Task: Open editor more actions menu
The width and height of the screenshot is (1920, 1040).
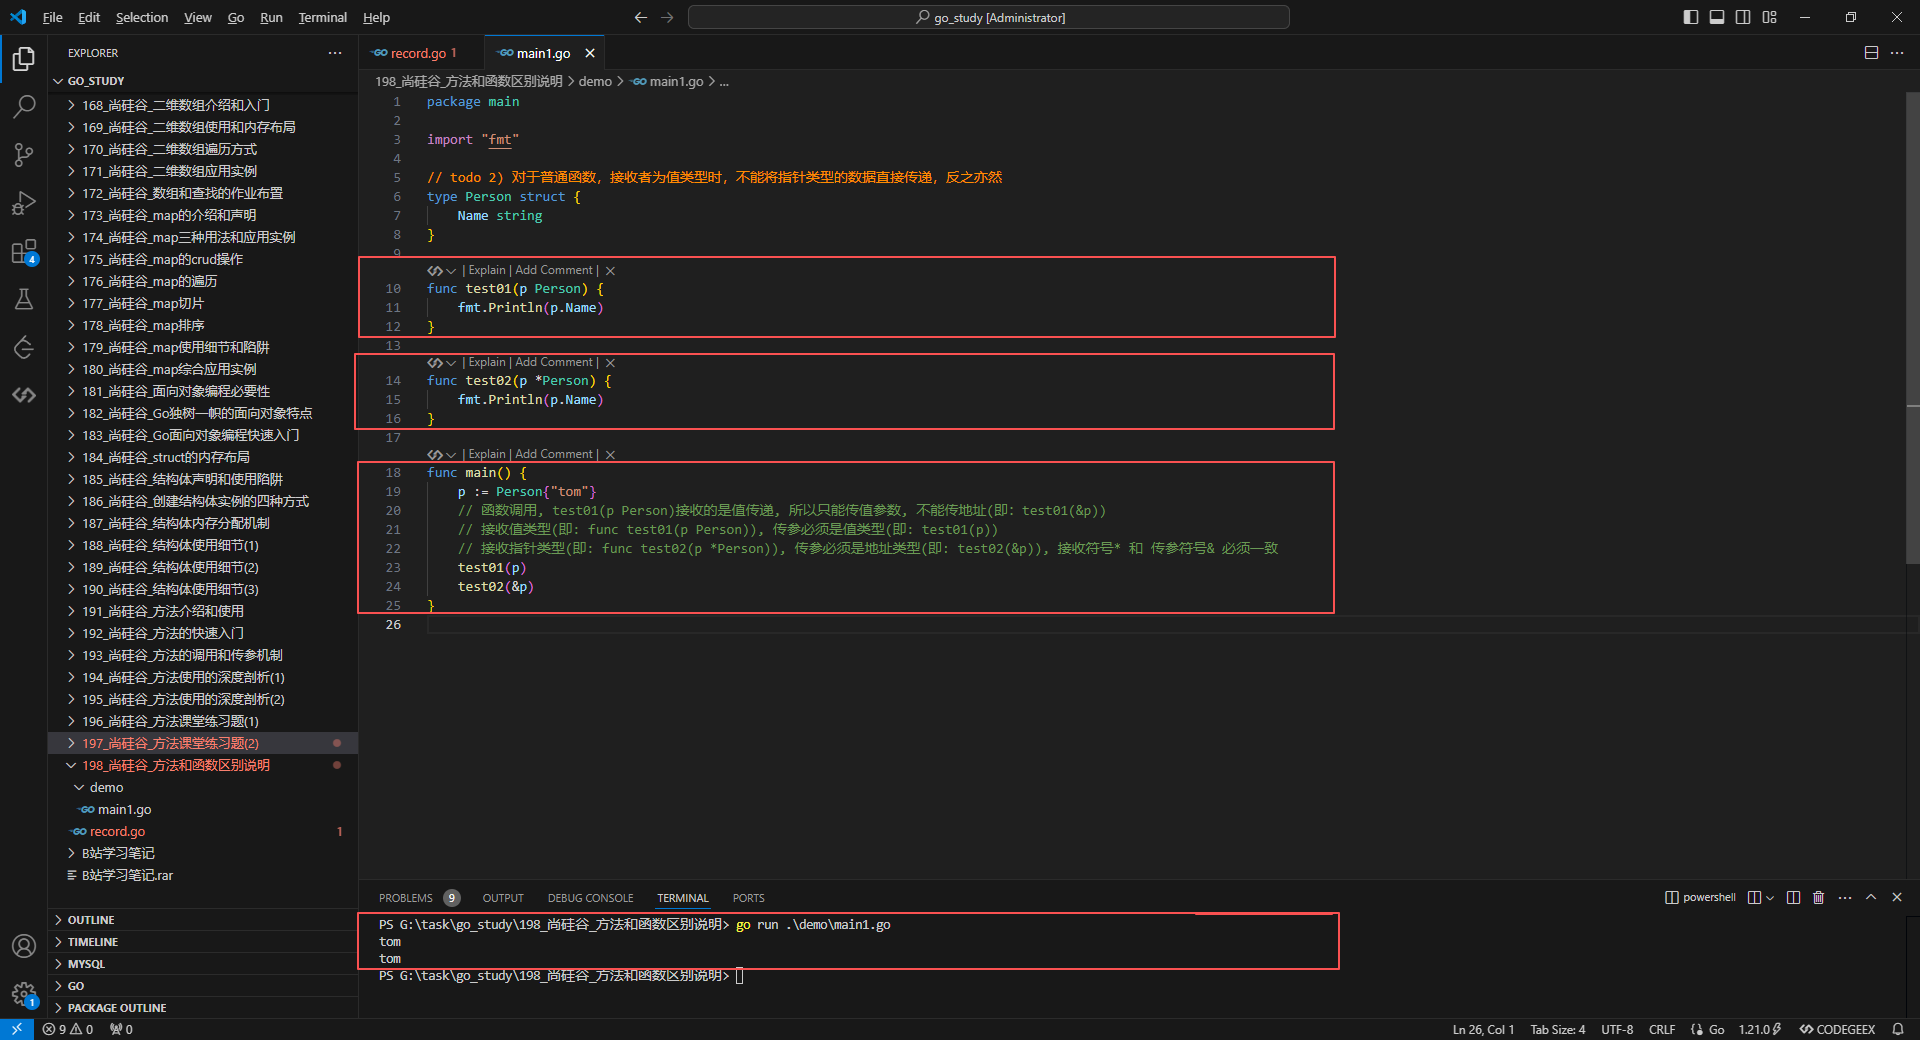Action: (1897, 53)
